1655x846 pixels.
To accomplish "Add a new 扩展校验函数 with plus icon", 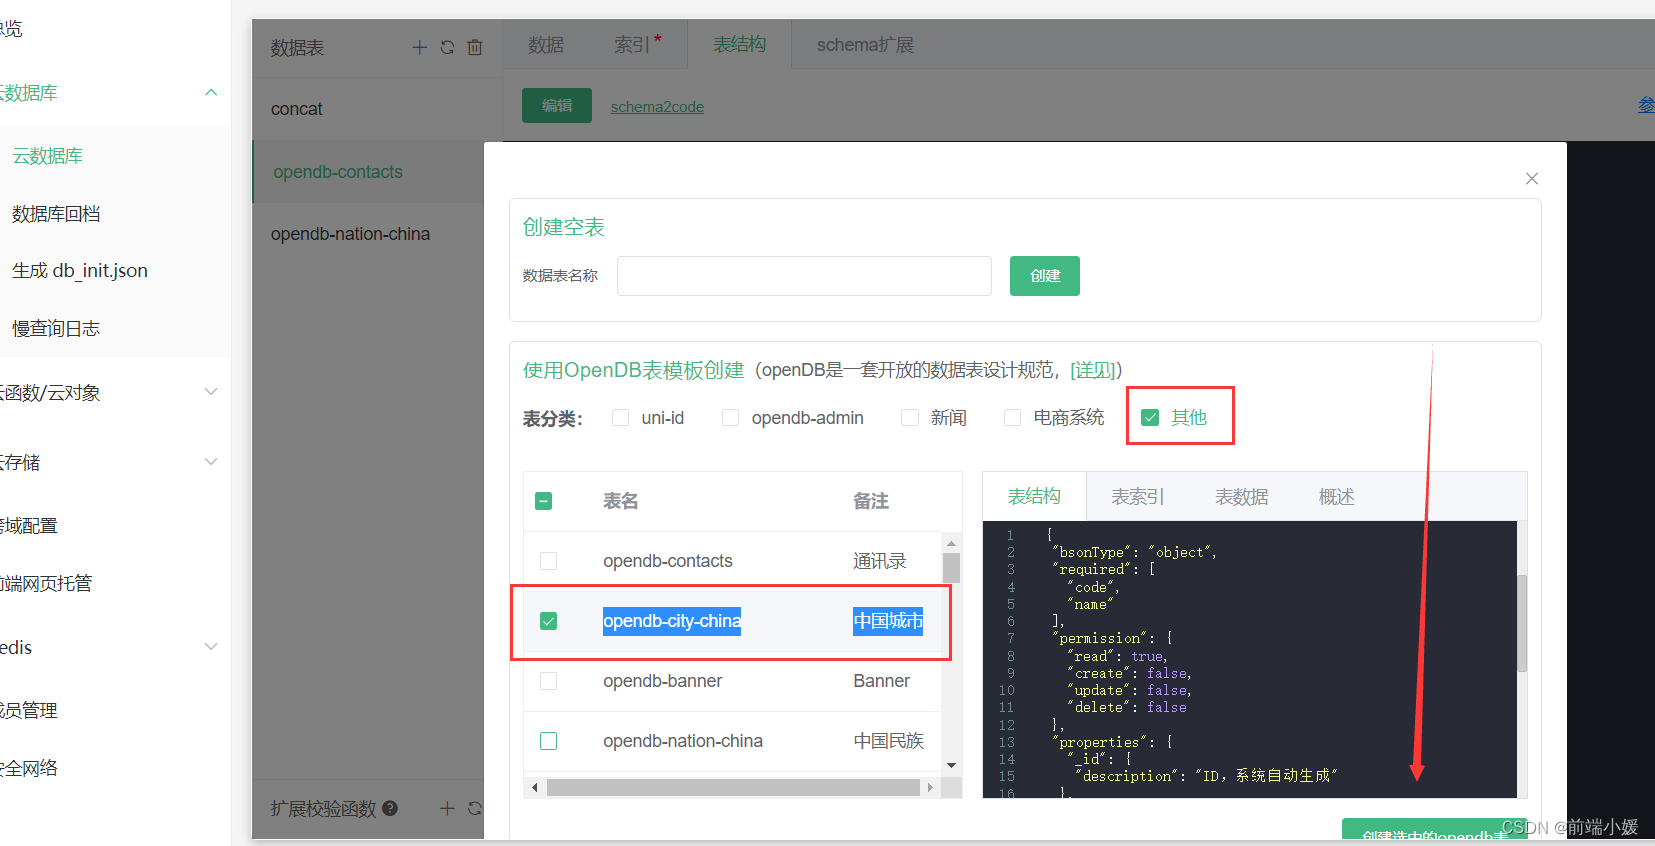I will click(x=447, y=808).
